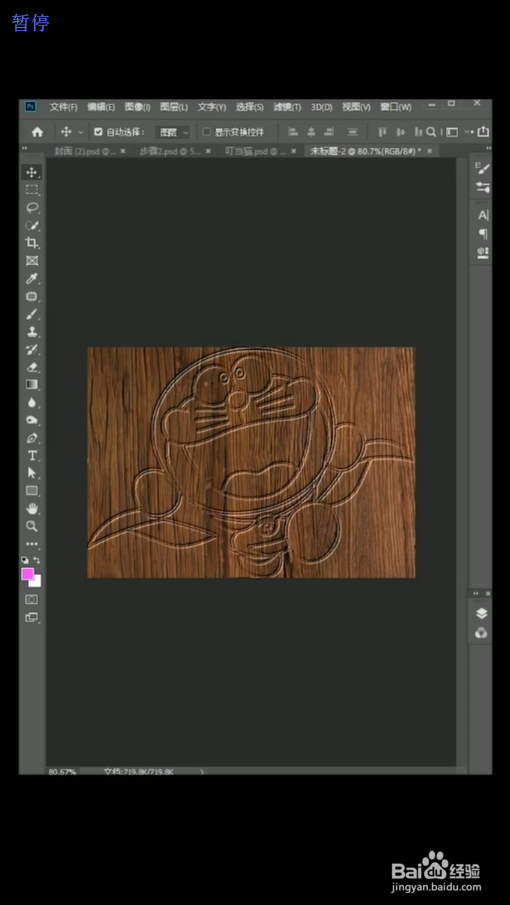Align left edges in options bar
Viewport: 510px width, 905px height.
tap(293, 132)
